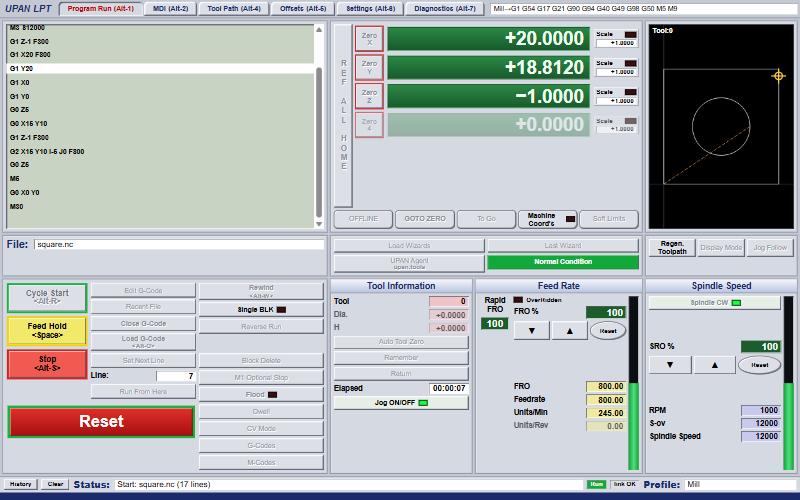This screenshot has height=500, width=800.
Task: Toggle the To Go display
Action: click(x=486, y=219)
